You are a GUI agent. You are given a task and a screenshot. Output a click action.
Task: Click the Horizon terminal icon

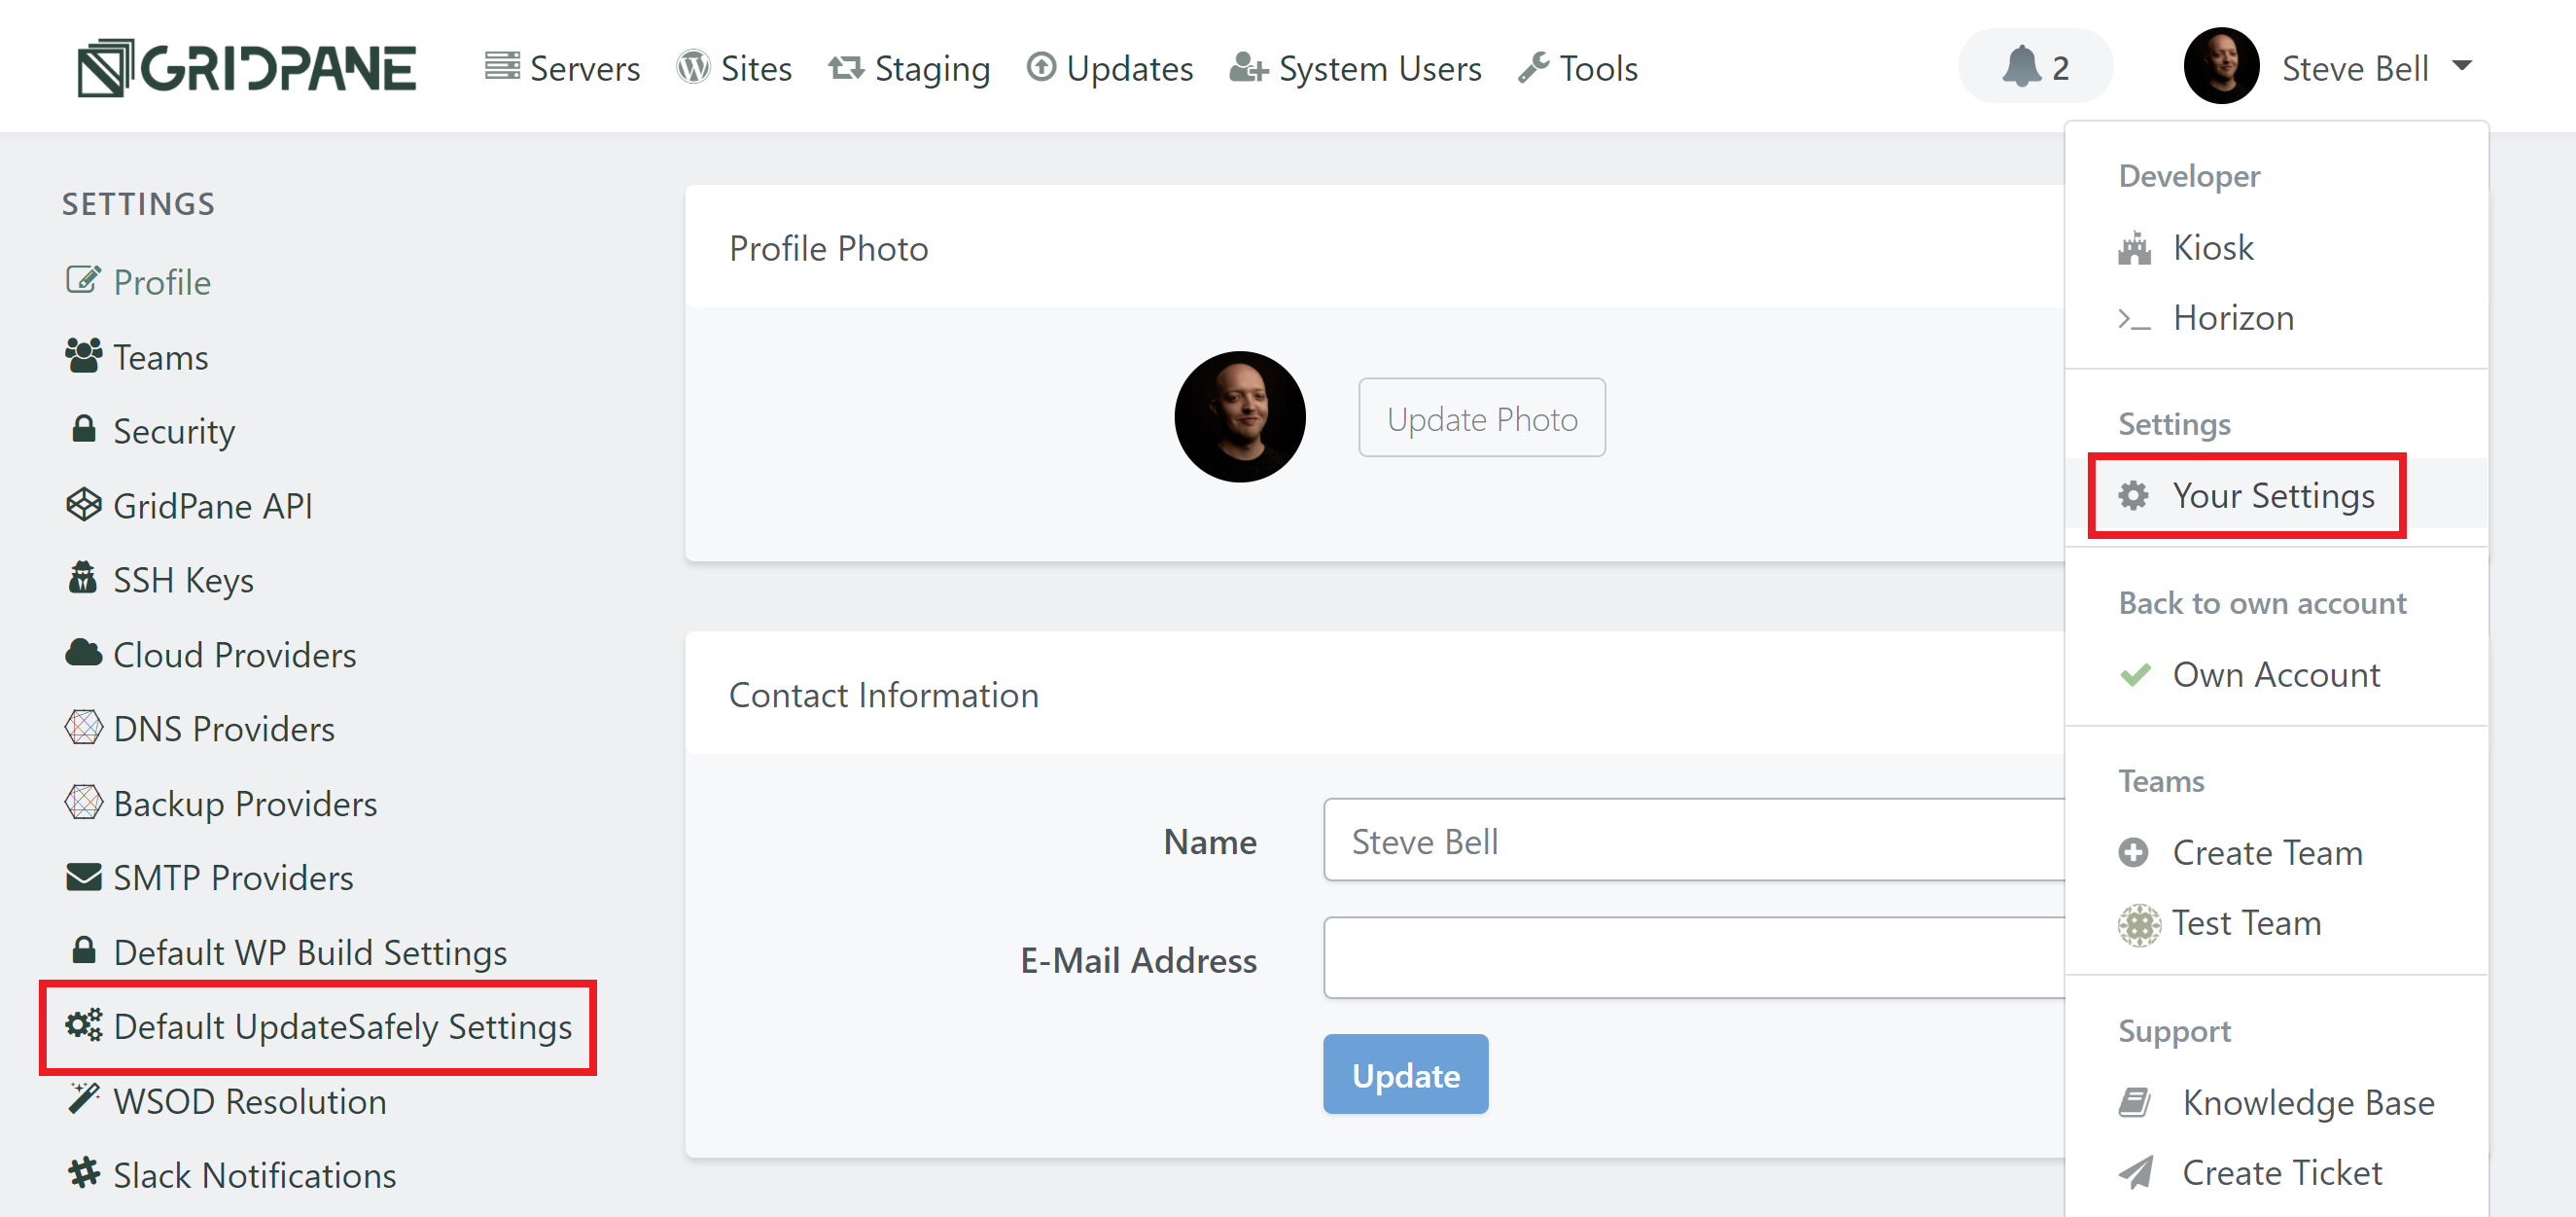point(2134,320)
